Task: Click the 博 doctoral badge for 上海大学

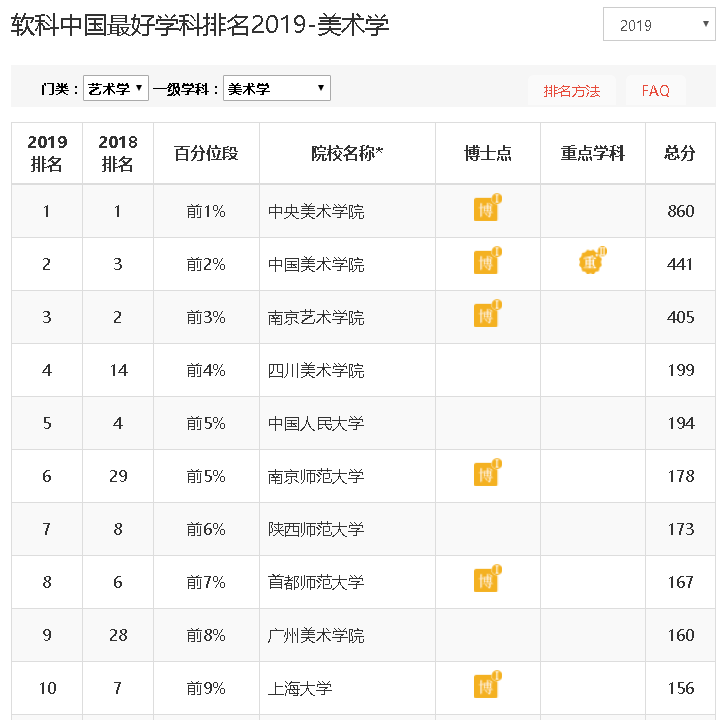Action: coord(487,685)
